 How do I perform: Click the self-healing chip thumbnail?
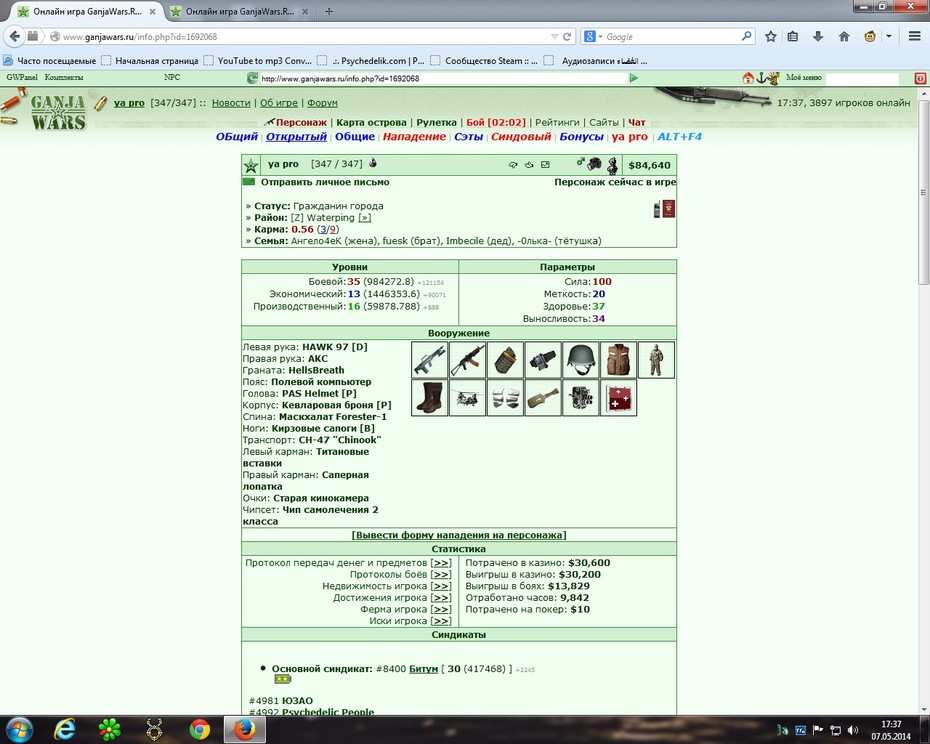(619, 398)
